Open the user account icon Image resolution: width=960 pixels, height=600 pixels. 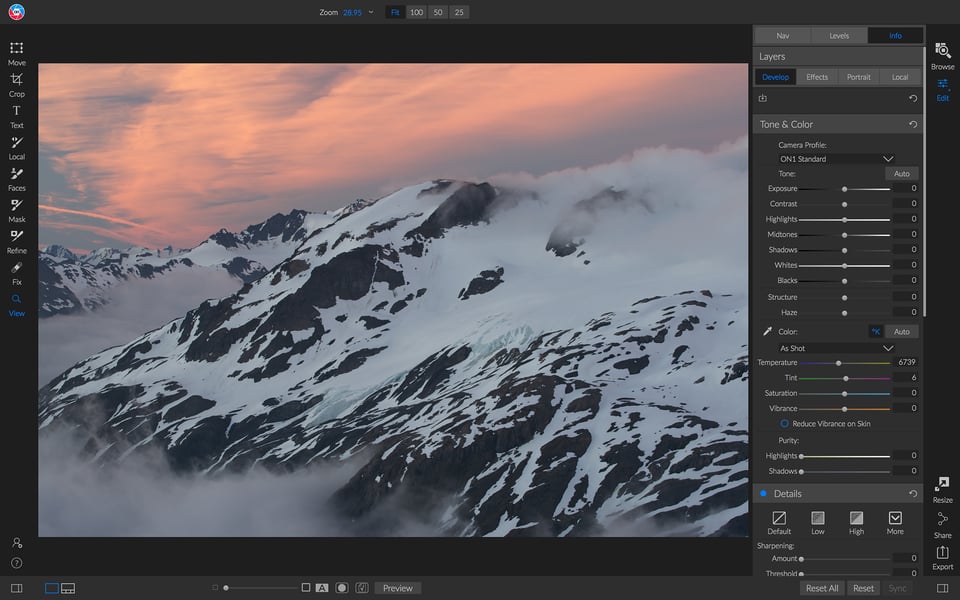[17, 543]
